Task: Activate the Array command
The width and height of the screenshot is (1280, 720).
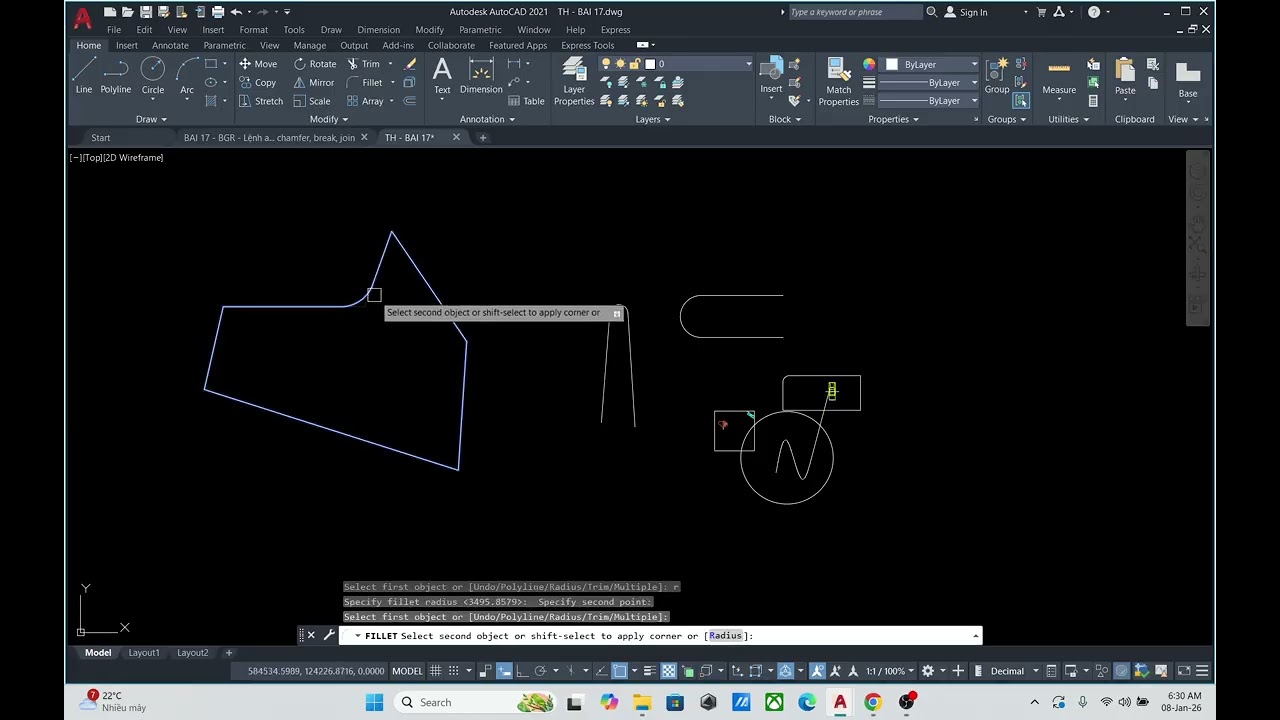Action: coord(365,101)
